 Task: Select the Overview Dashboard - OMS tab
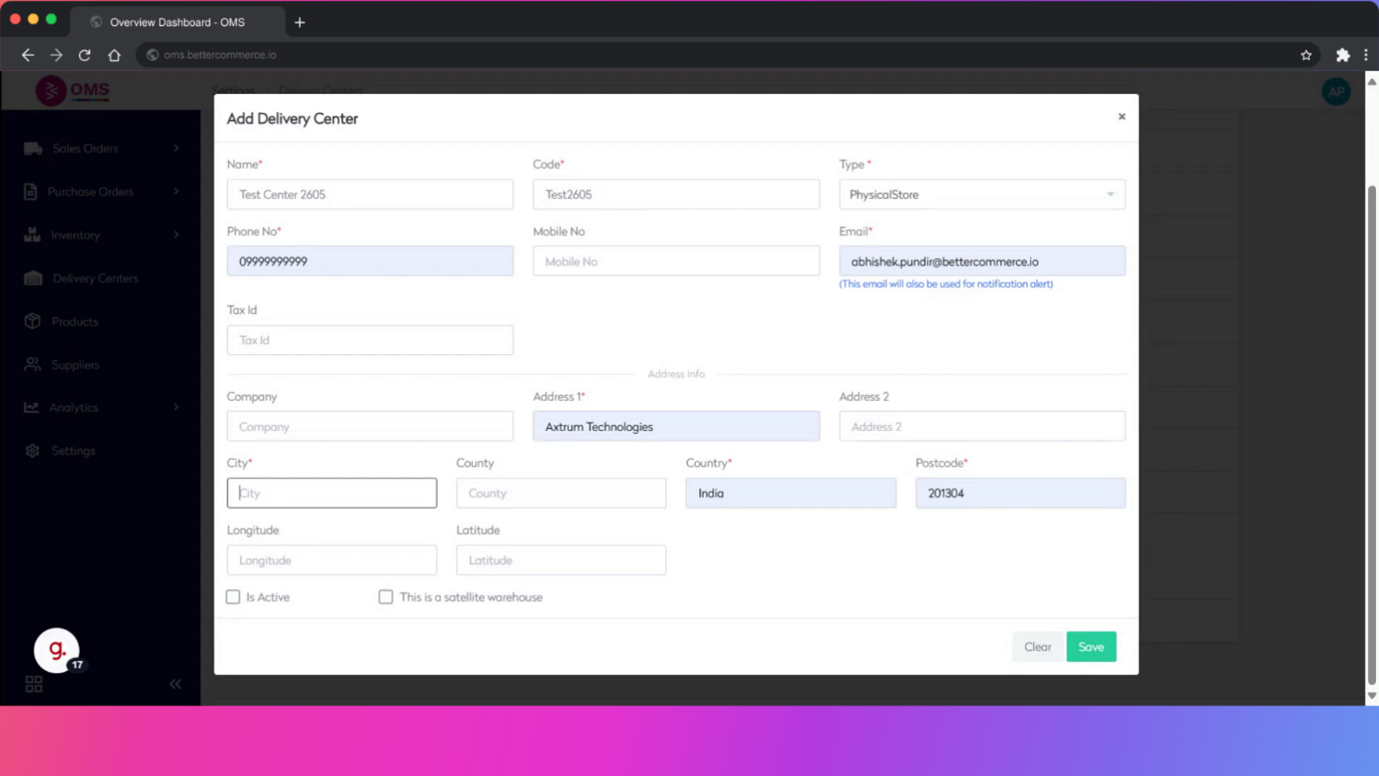pos(176,22)
